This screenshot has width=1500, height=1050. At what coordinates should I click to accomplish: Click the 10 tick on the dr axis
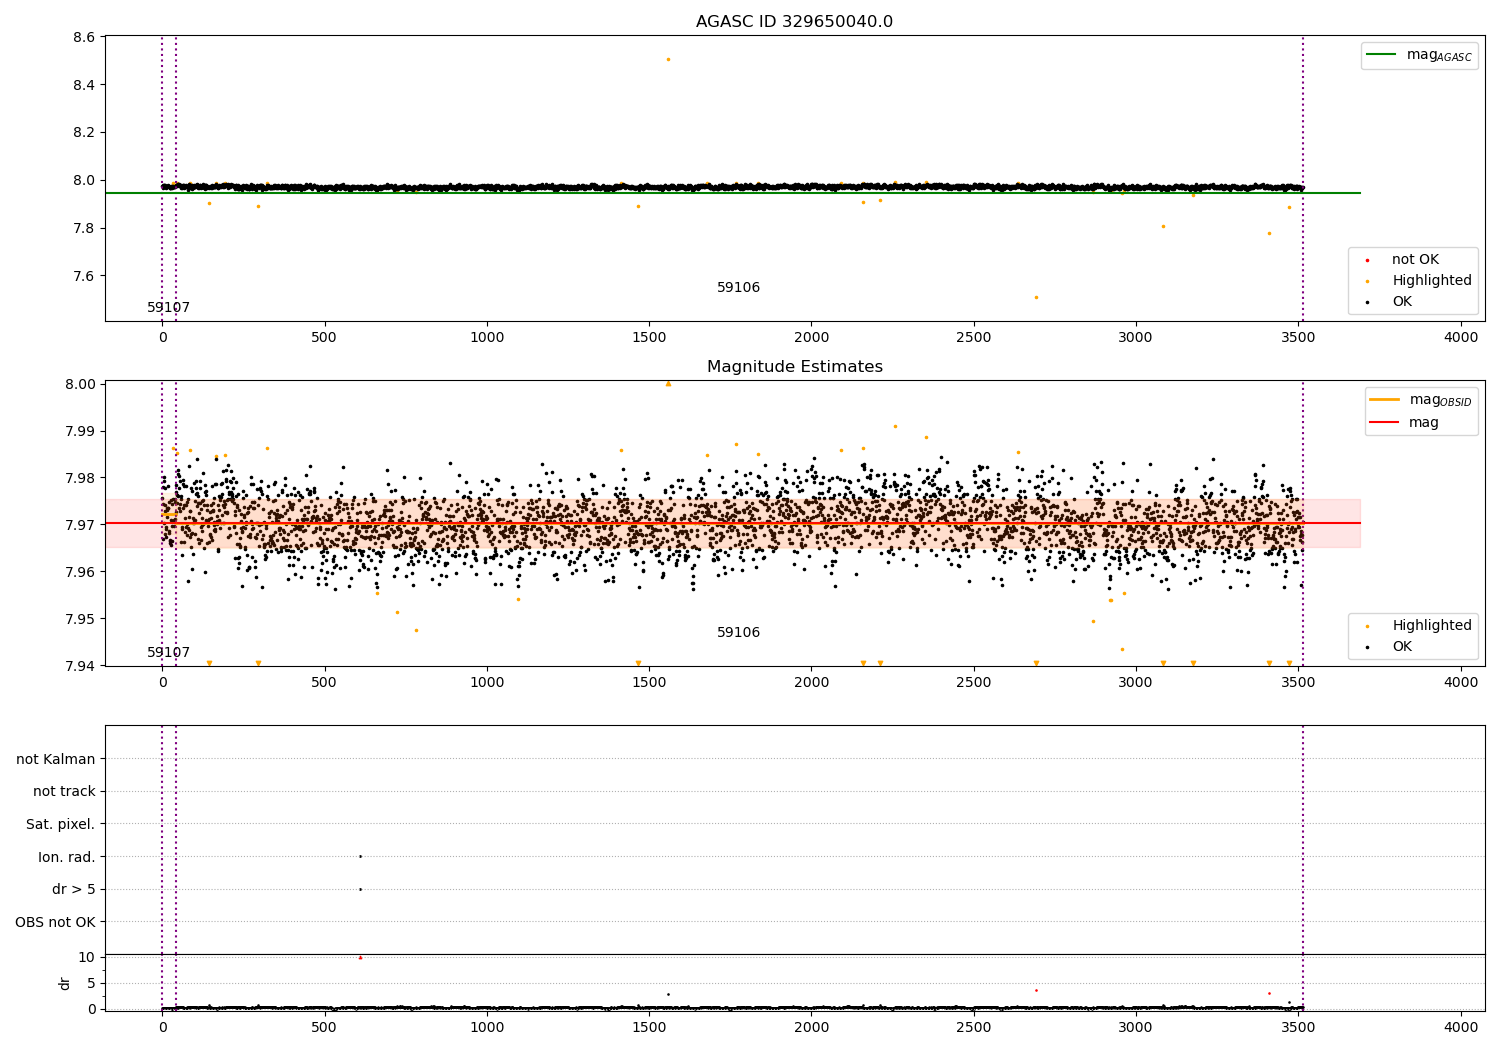tap(87, 957)
